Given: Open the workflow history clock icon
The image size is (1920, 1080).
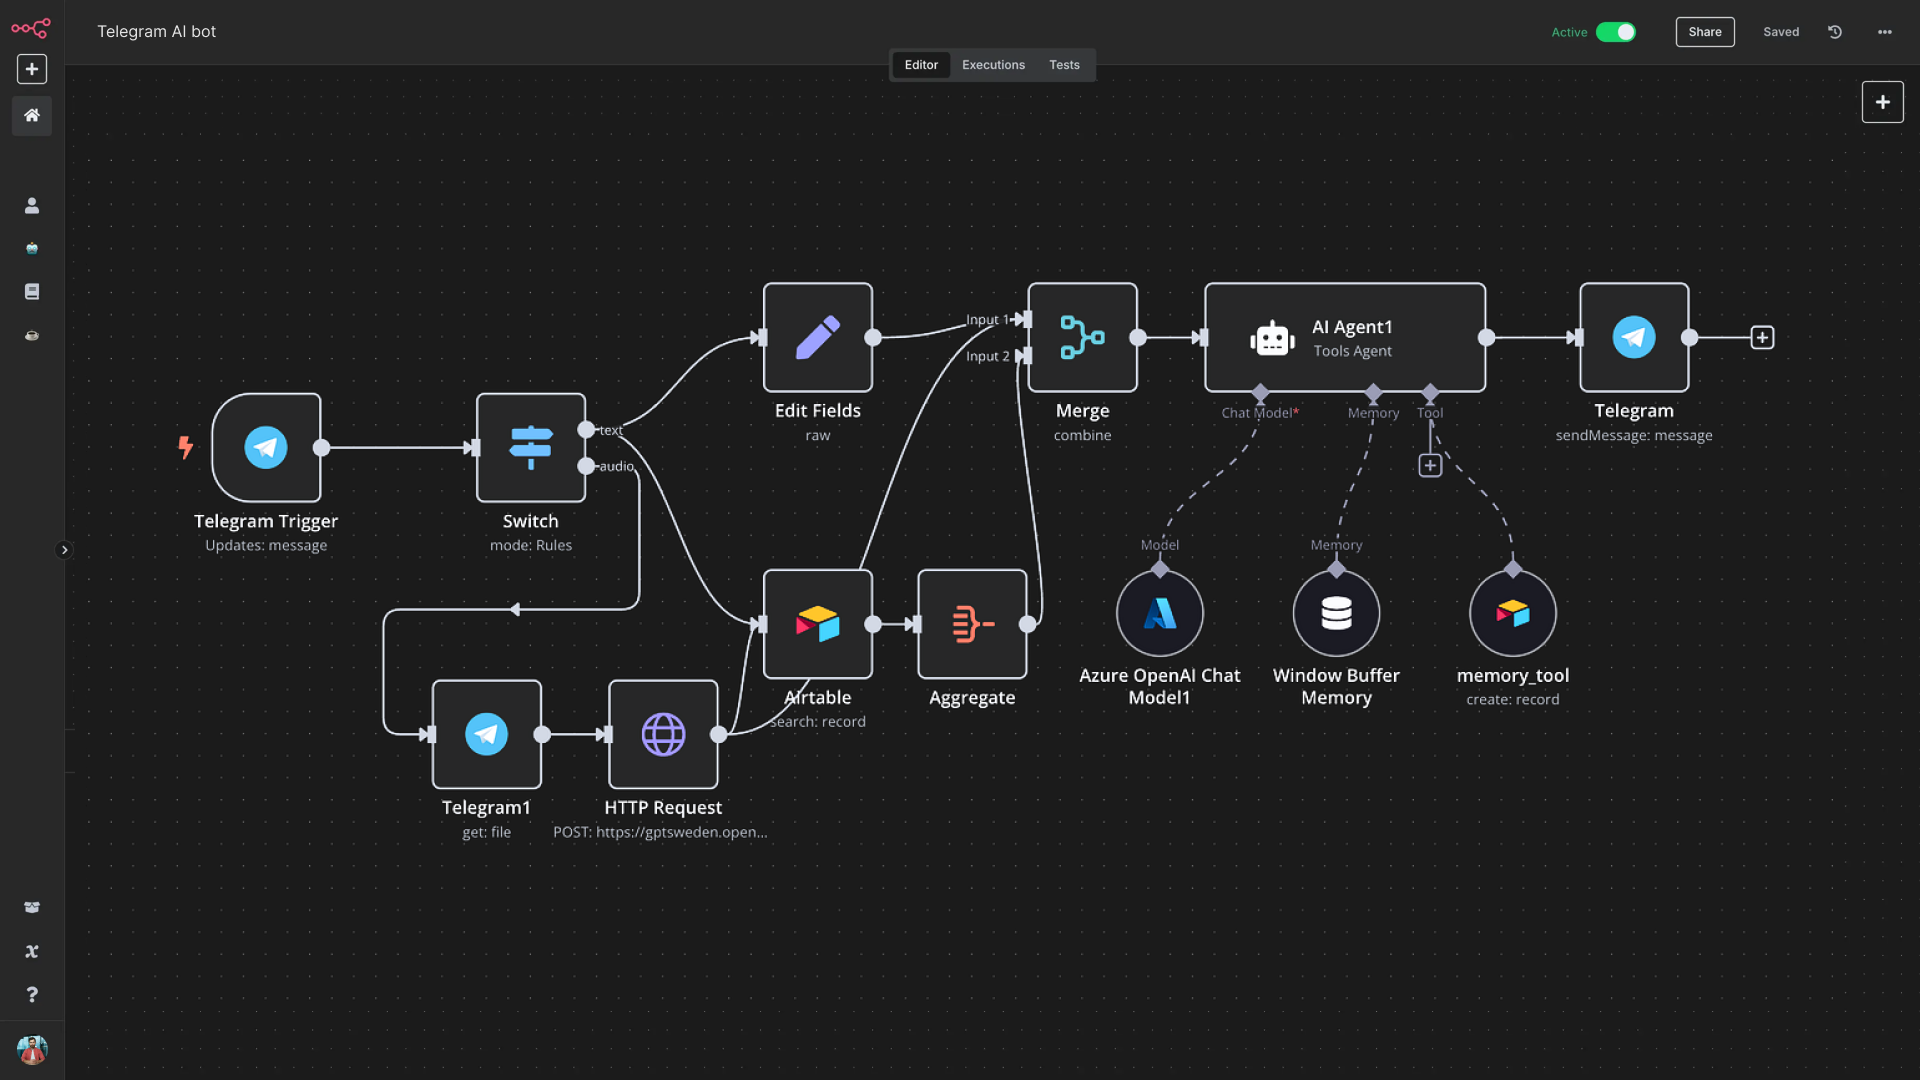Looking at the screenshot, I should coord(1835,32).
